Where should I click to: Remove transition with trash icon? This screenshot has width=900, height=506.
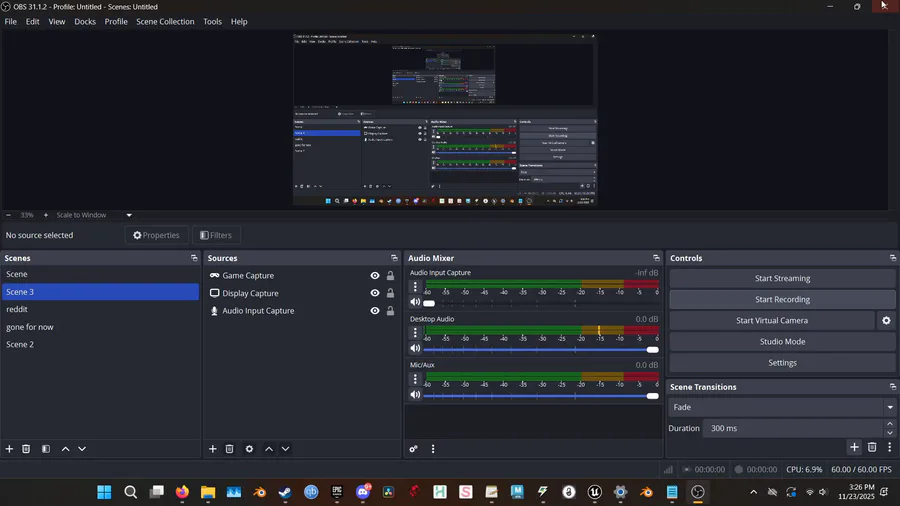(x=872, y=447)
